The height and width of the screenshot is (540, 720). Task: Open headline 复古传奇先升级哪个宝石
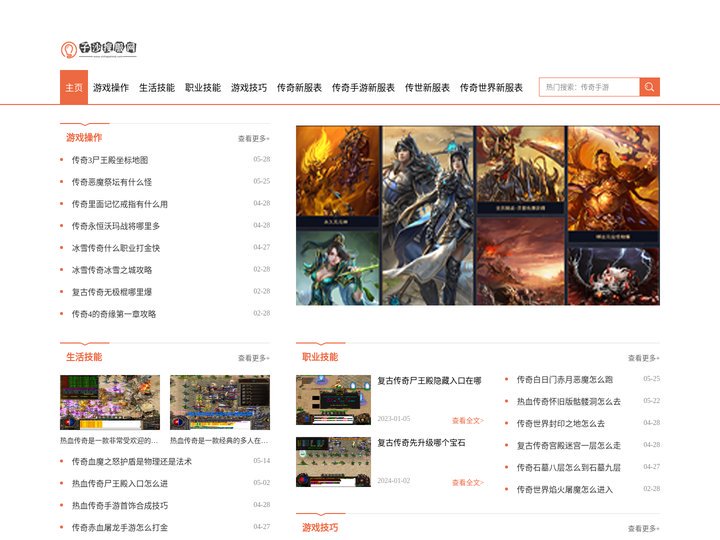pos(422,443)
